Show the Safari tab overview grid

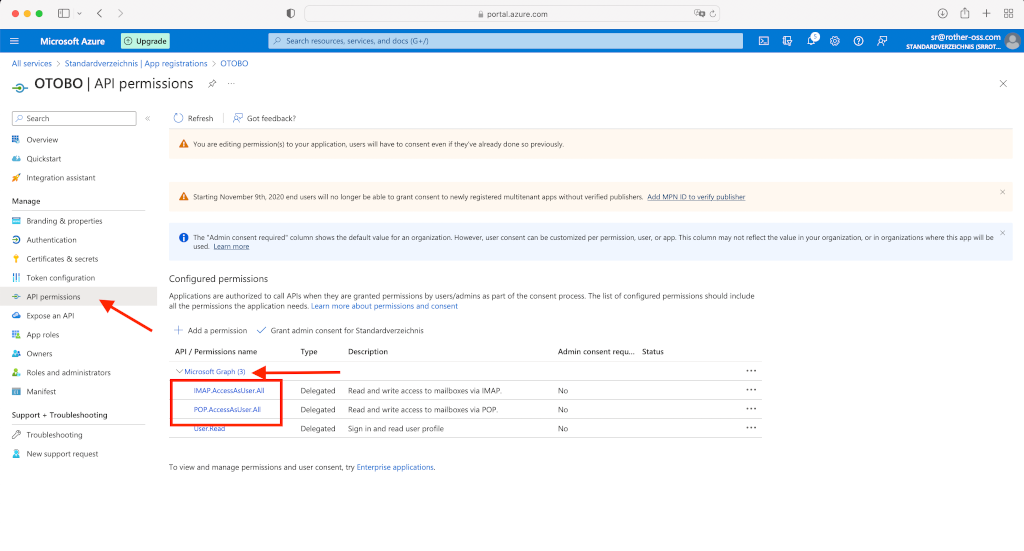coord(1008,13)
